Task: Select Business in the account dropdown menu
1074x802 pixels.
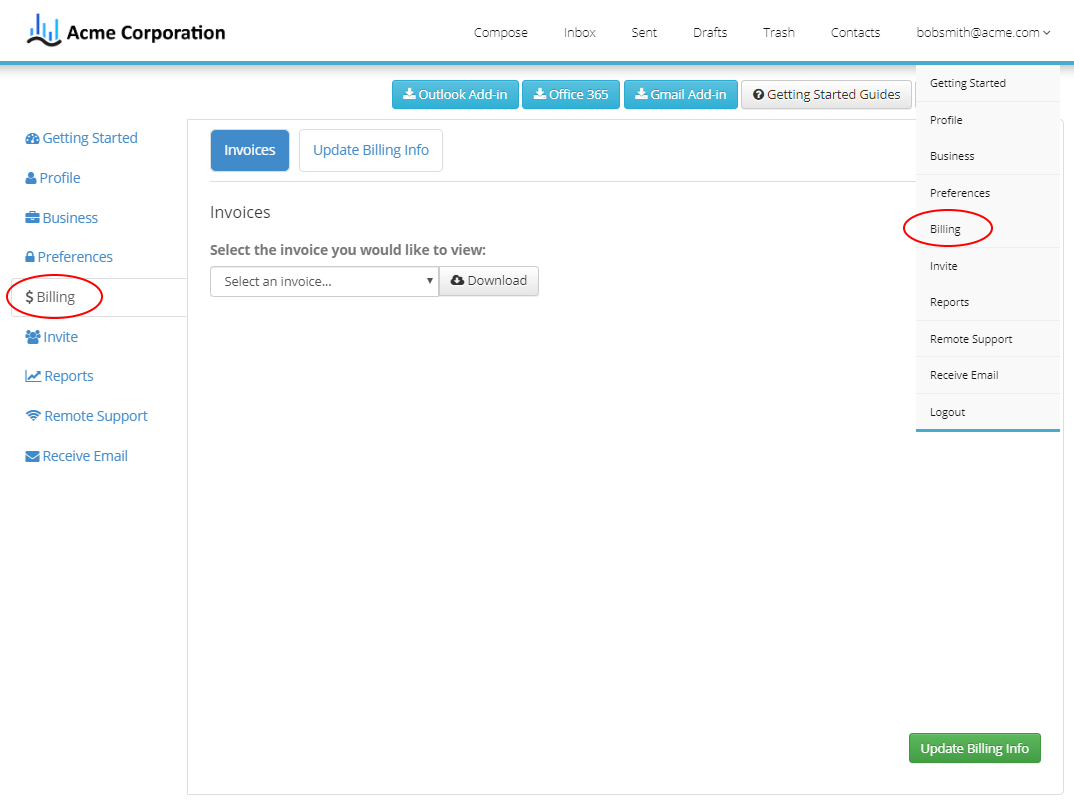Action: tap(988, 156)
